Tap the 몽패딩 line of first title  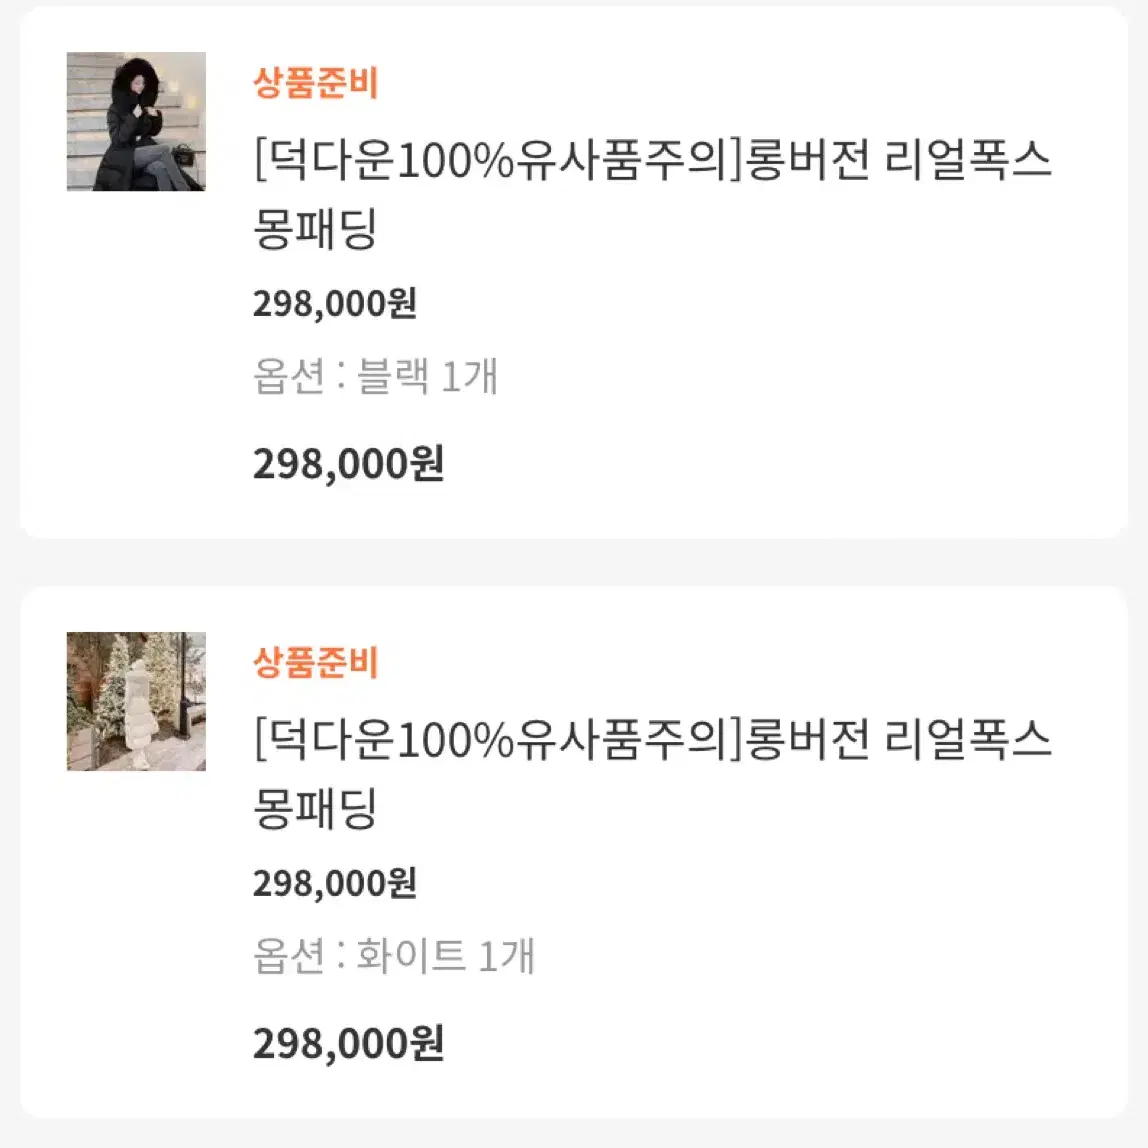point(316,228)
